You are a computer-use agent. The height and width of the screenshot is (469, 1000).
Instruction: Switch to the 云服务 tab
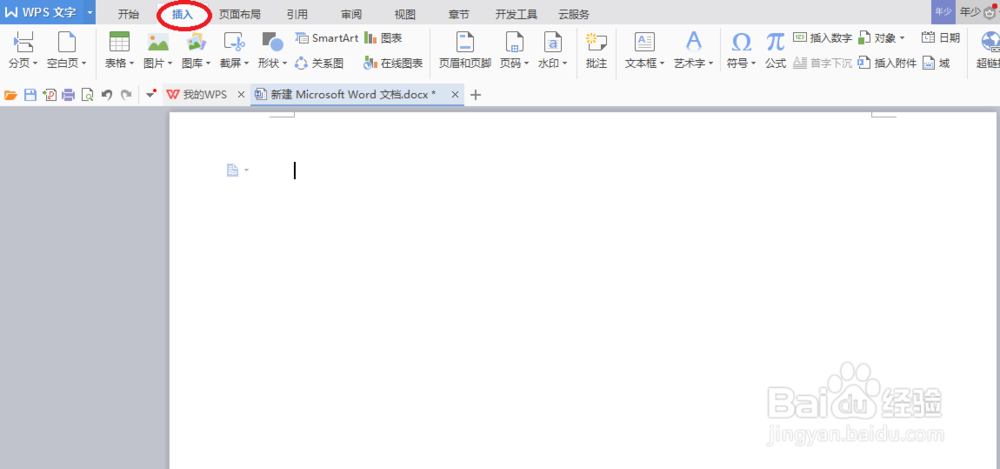click(x=574, y=14)
